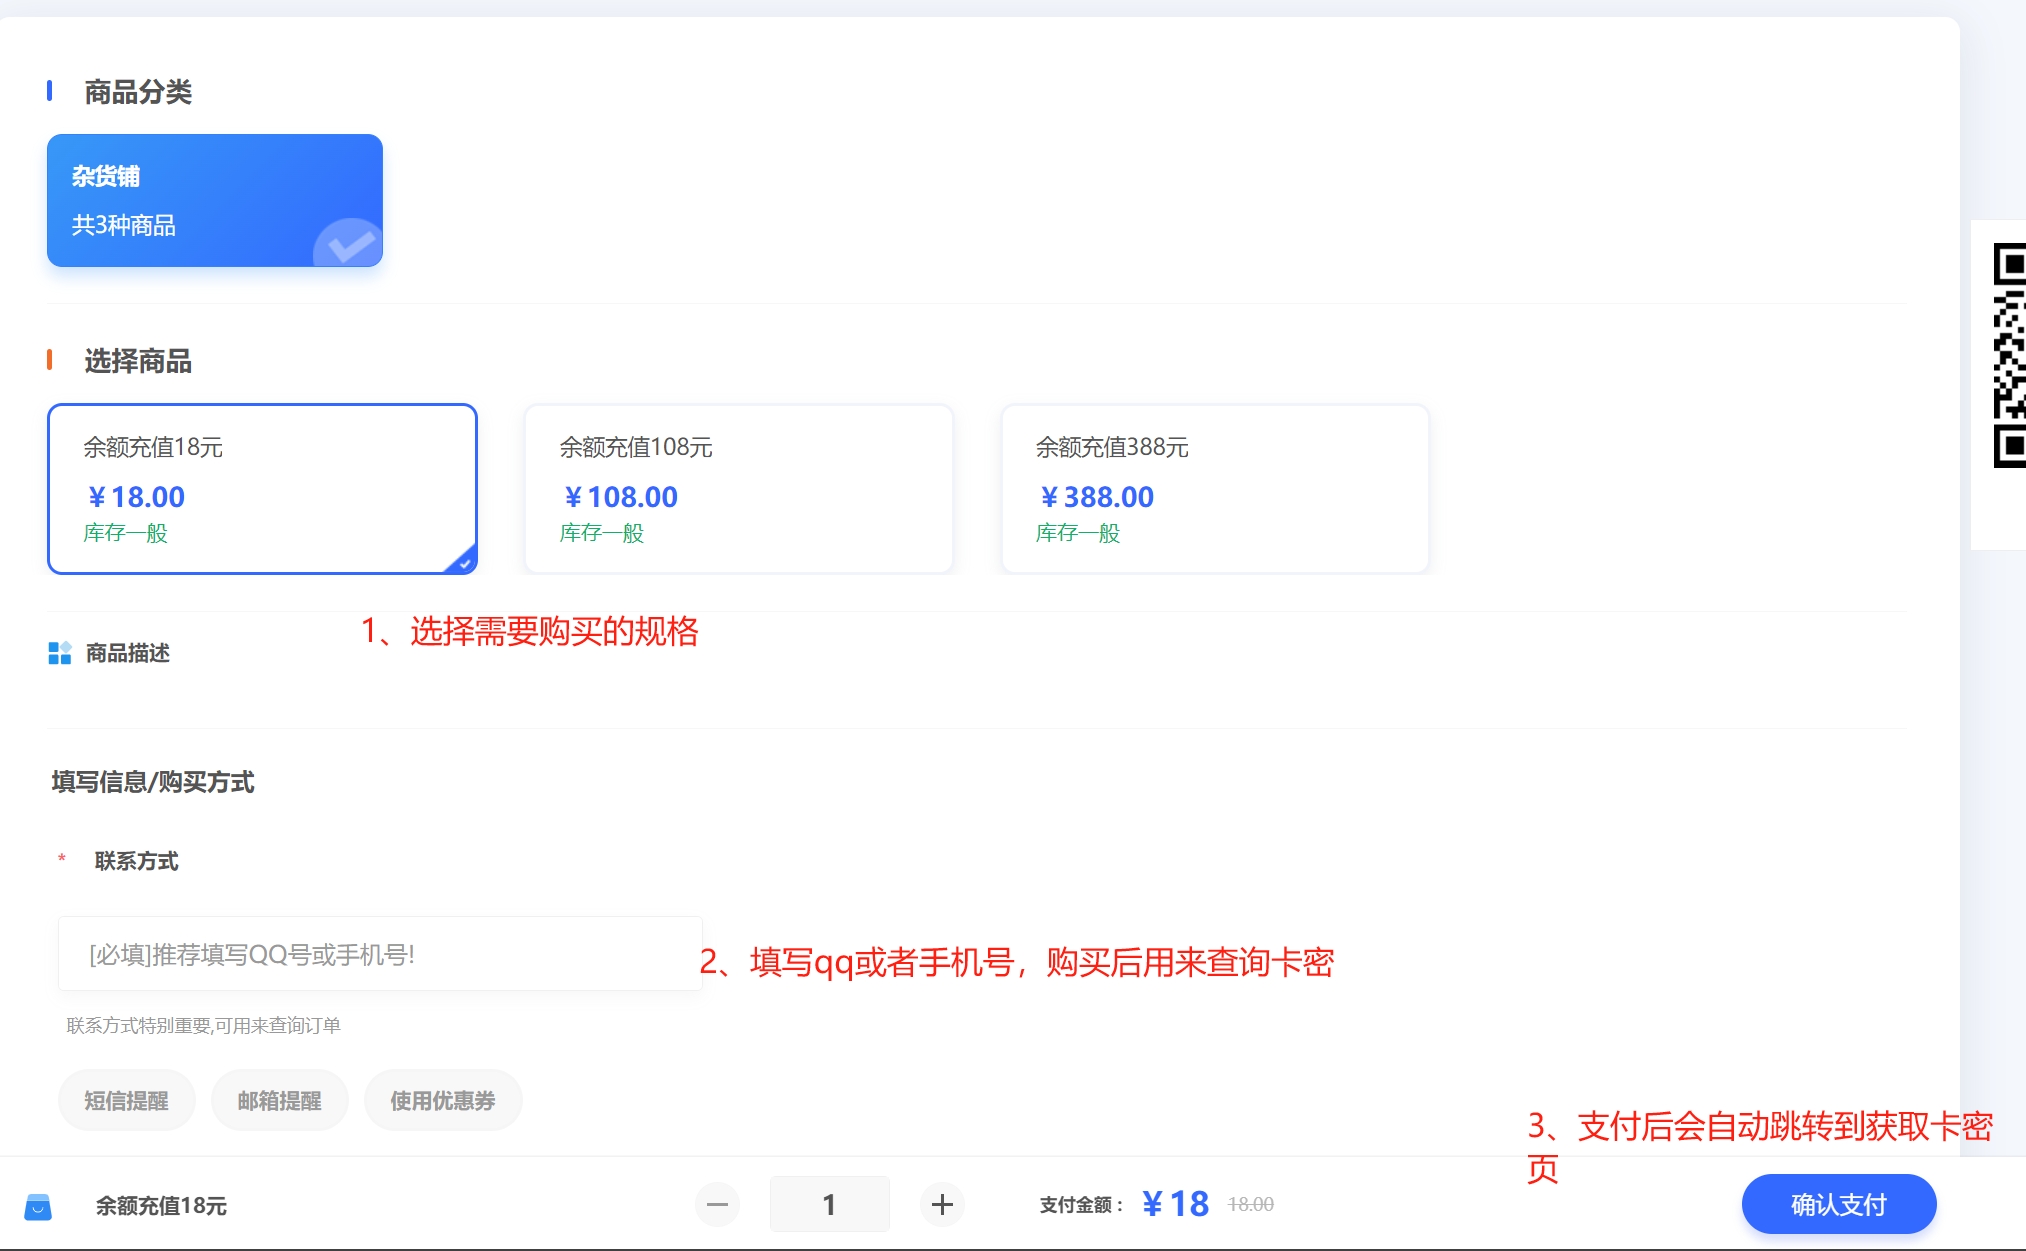Click the 填写信息/购买方式 heading

[153, 782]
